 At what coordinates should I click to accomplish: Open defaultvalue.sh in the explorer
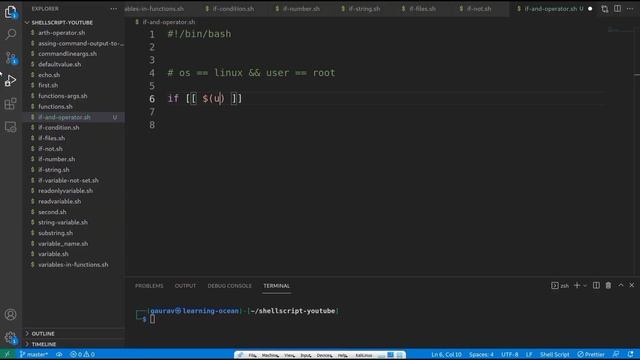(x=60, y=64)
